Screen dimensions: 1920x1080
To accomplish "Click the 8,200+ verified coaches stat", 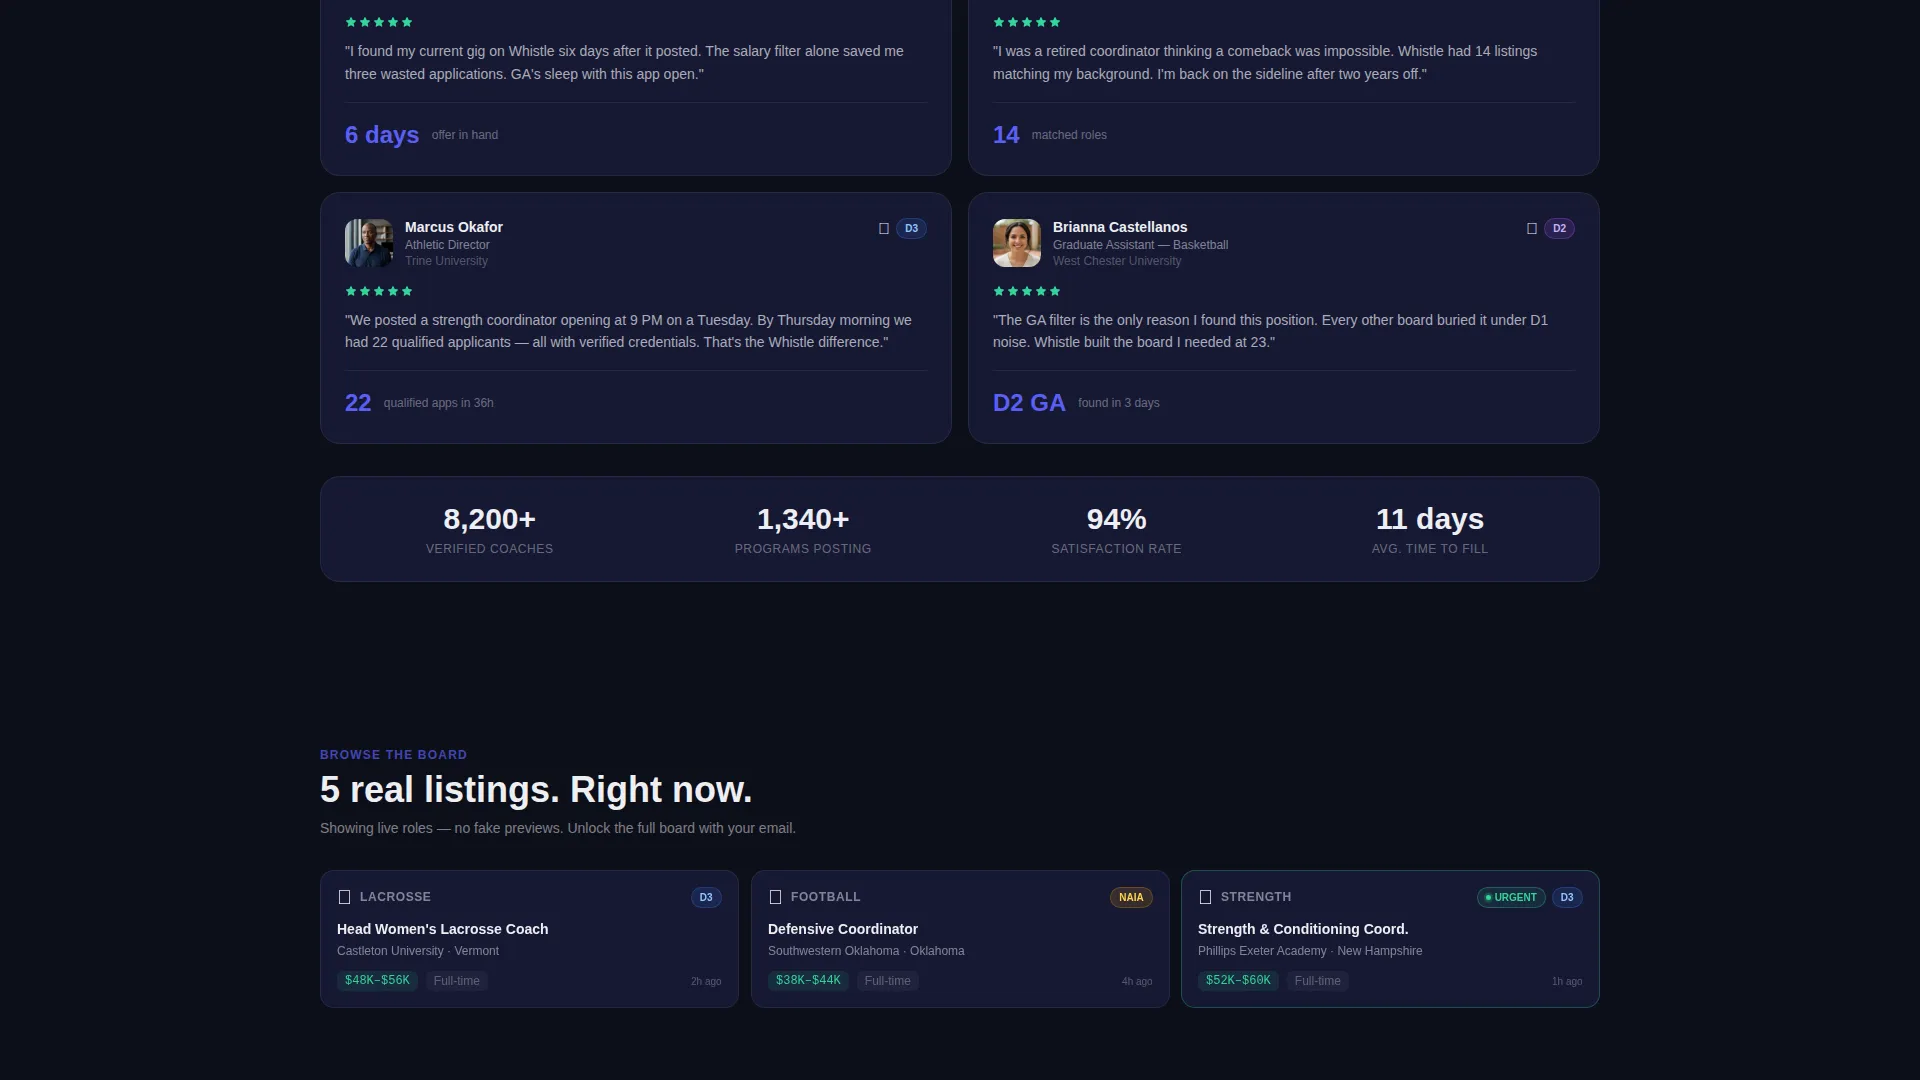I will (x=489, y=530).
